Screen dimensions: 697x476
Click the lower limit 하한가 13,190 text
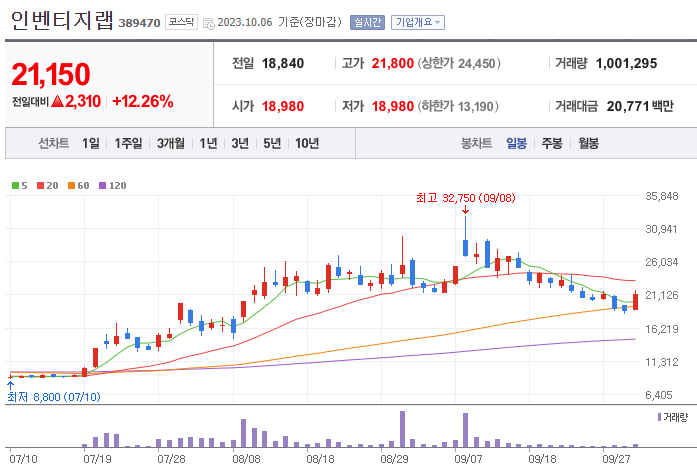(x=458, y=106)
